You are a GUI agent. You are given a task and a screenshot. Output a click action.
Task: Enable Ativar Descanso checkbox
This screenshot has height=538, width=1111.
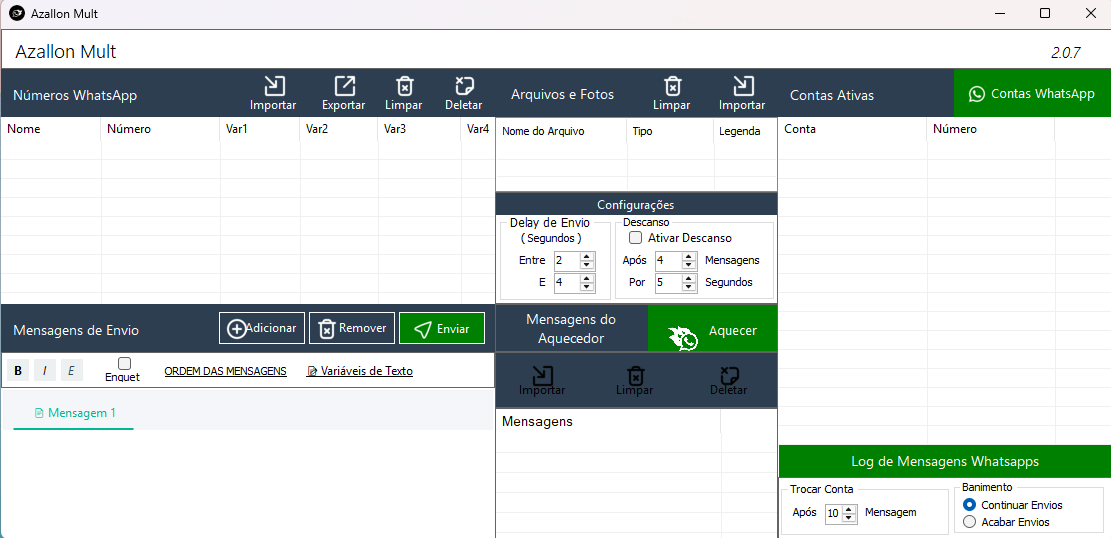(x=636, y=238)
